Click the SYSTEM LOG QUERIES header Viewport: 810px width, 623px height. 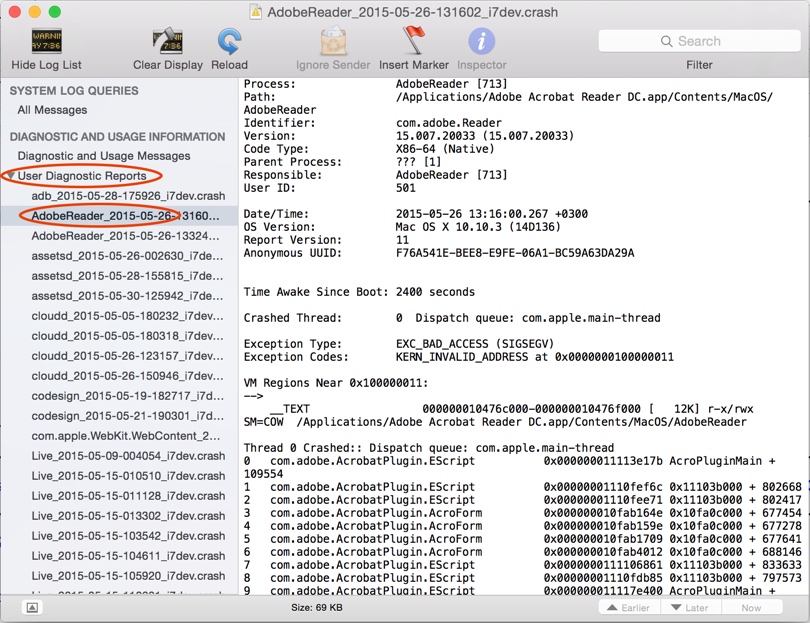point(74,91)
